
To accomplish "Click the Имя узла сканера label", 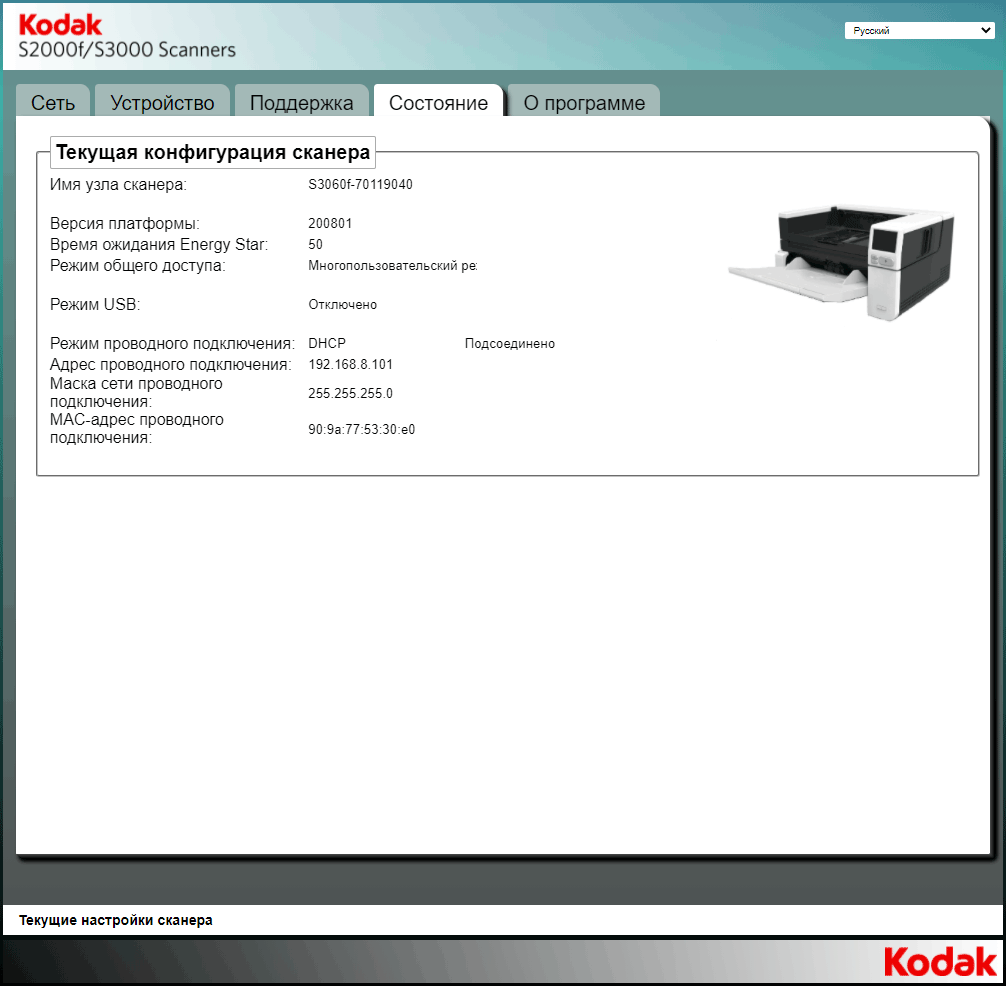I will pyautogui.click(x=119, y=185).
